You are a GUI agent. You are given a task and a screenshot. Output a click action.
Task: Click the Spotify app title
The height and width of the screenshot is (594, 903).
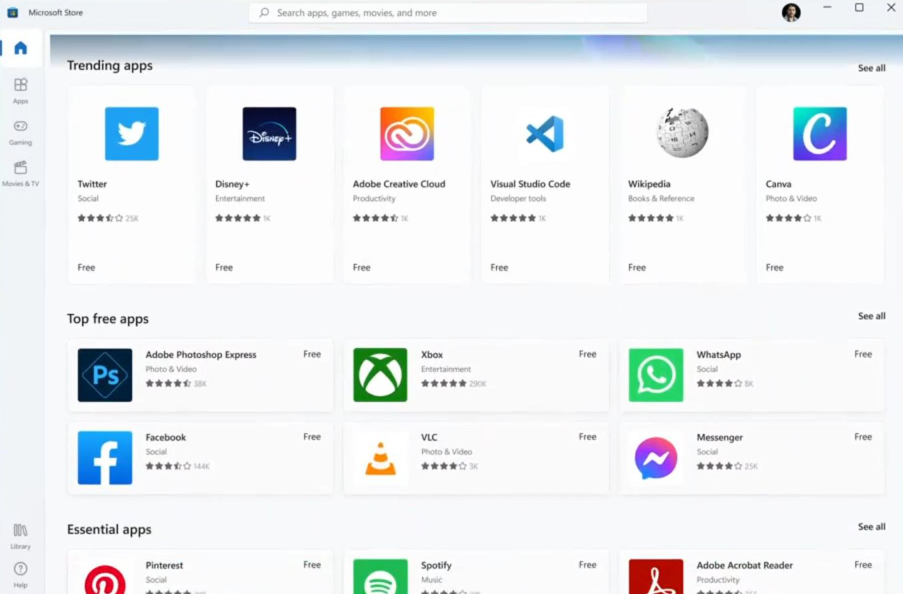click(x=436, y=565)
